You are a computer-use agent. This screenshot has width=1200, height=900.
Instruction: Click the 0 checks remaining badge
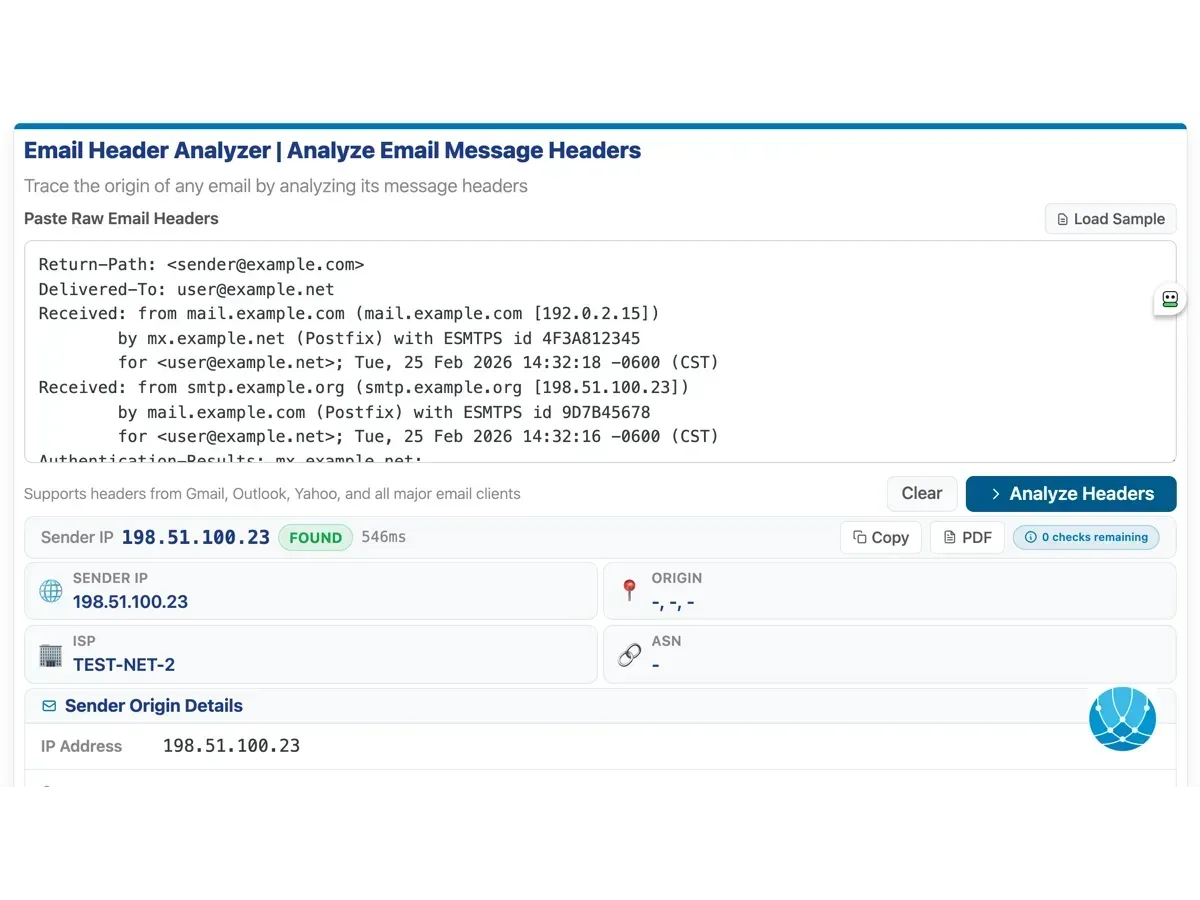pos(1086,537)
